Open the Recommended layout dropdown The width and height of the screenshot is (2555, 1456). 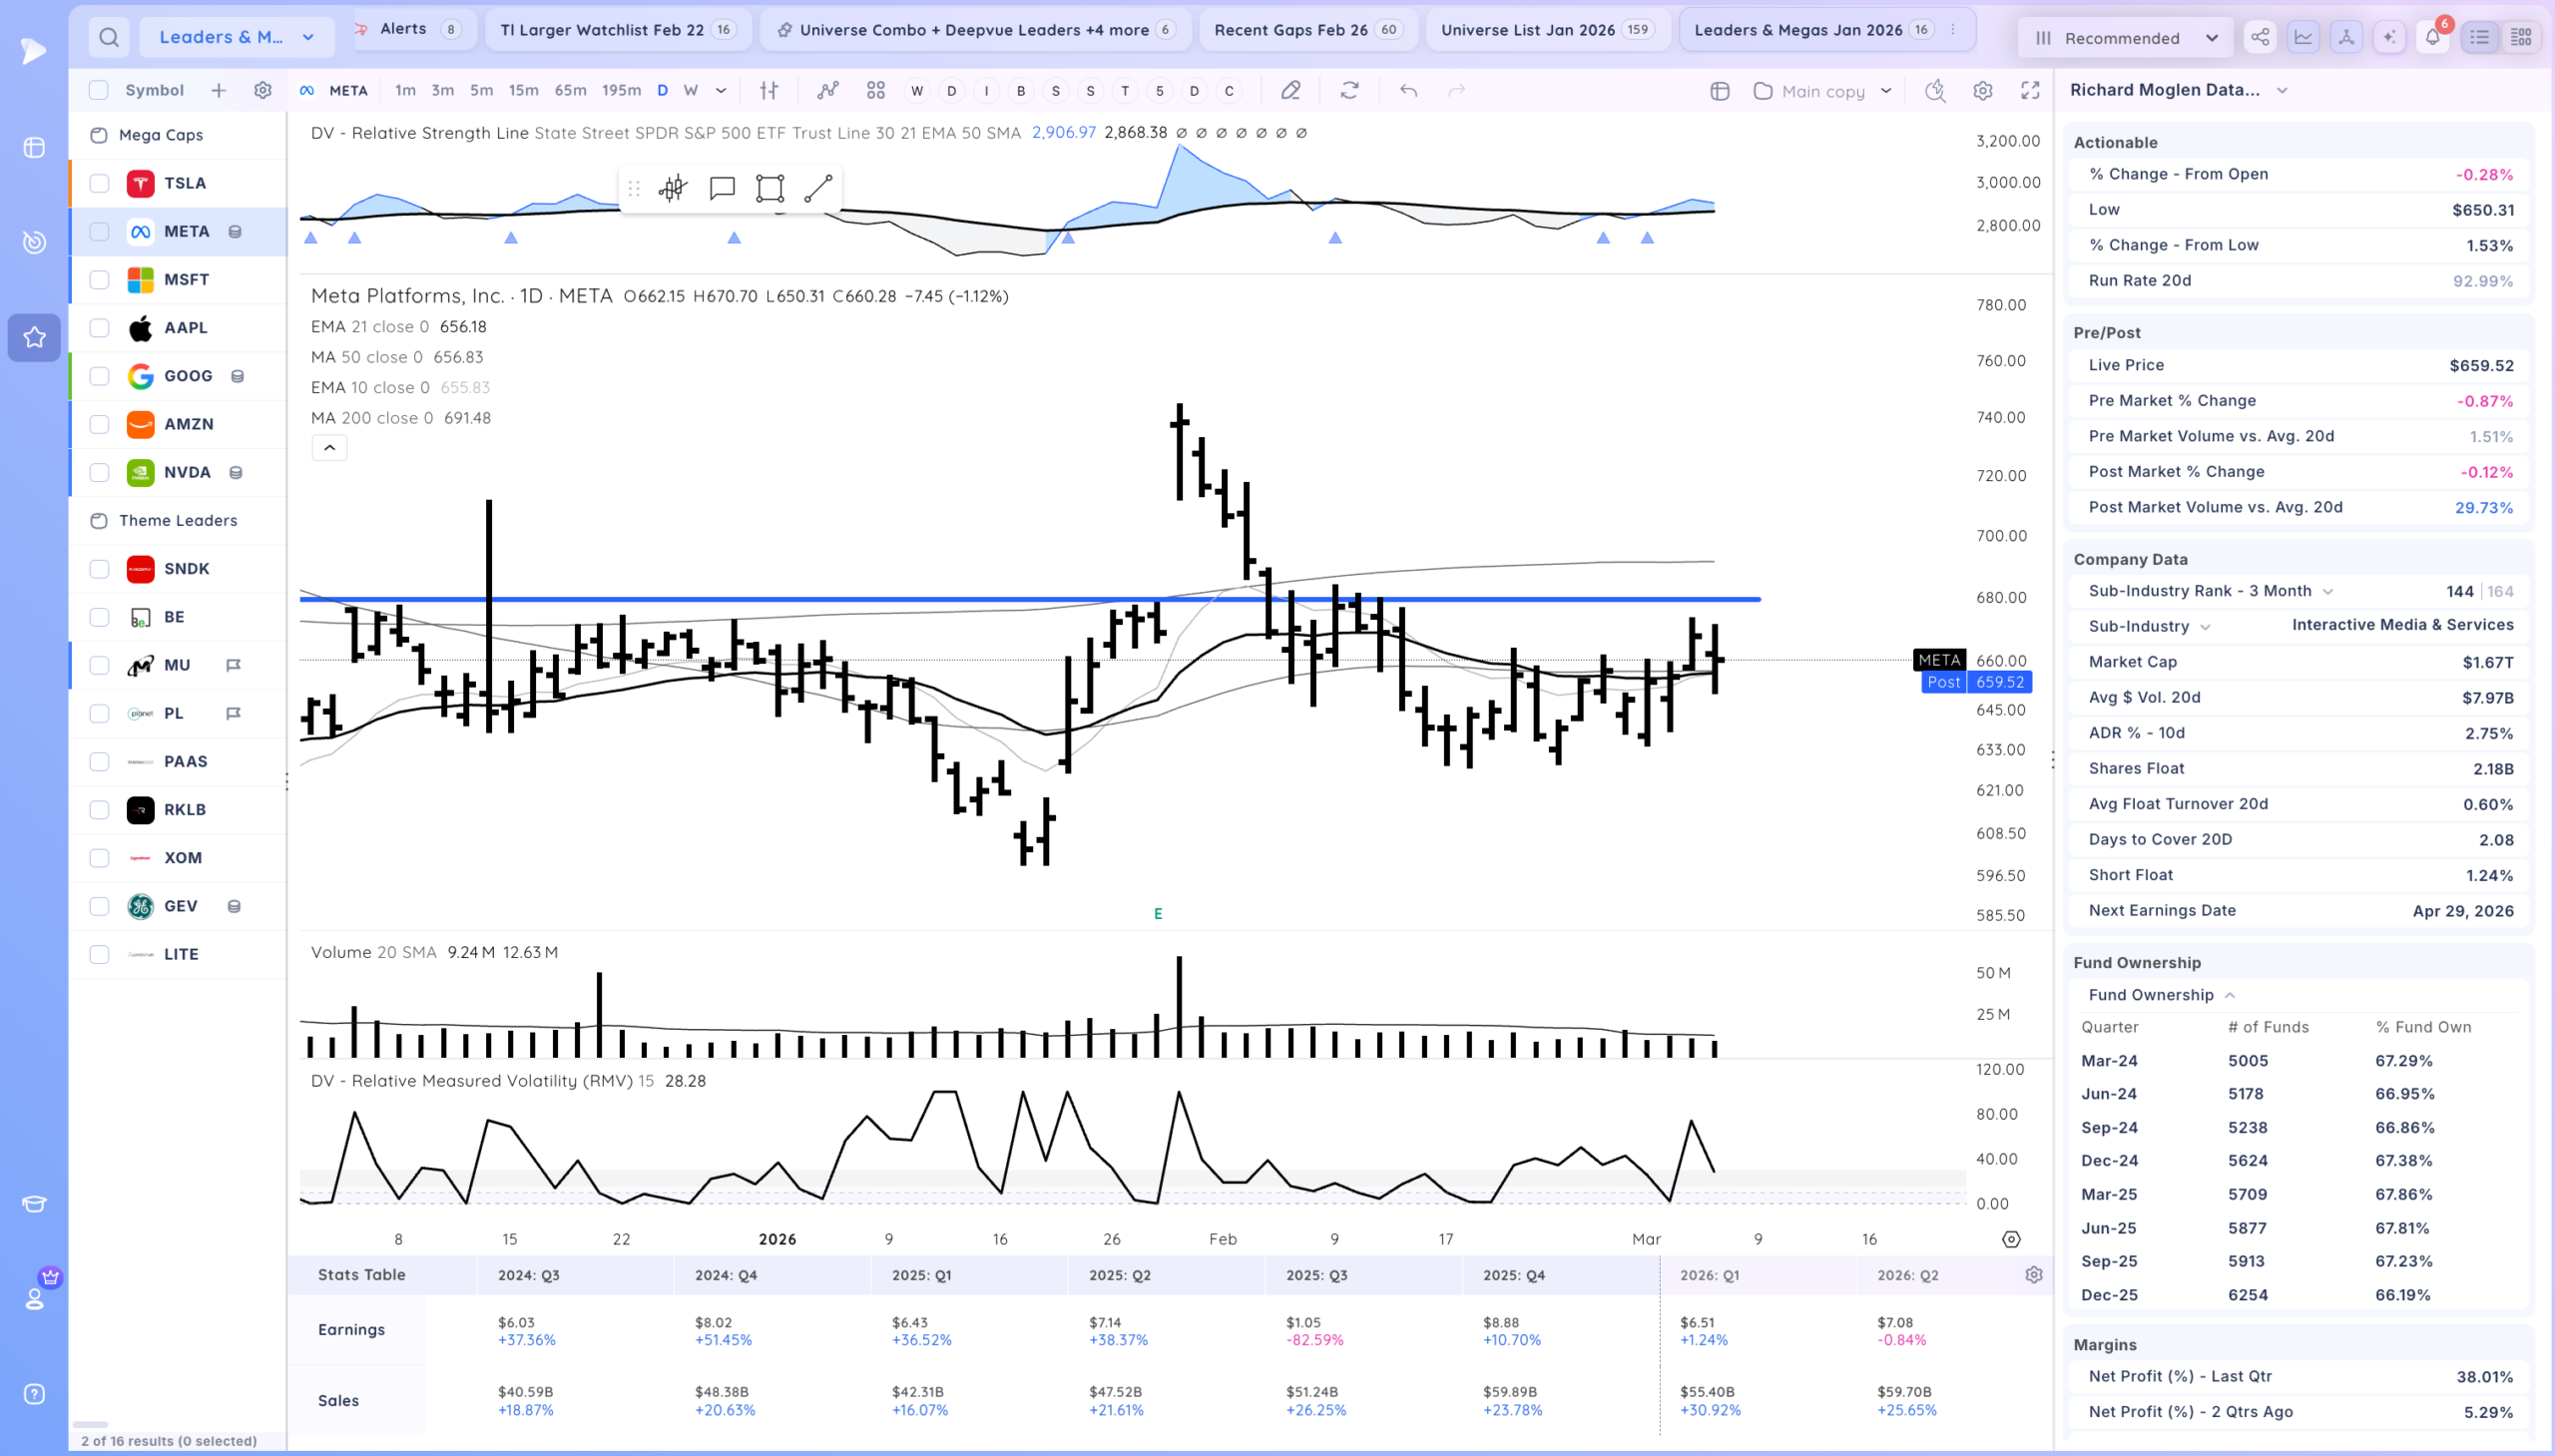point(2125,37)
